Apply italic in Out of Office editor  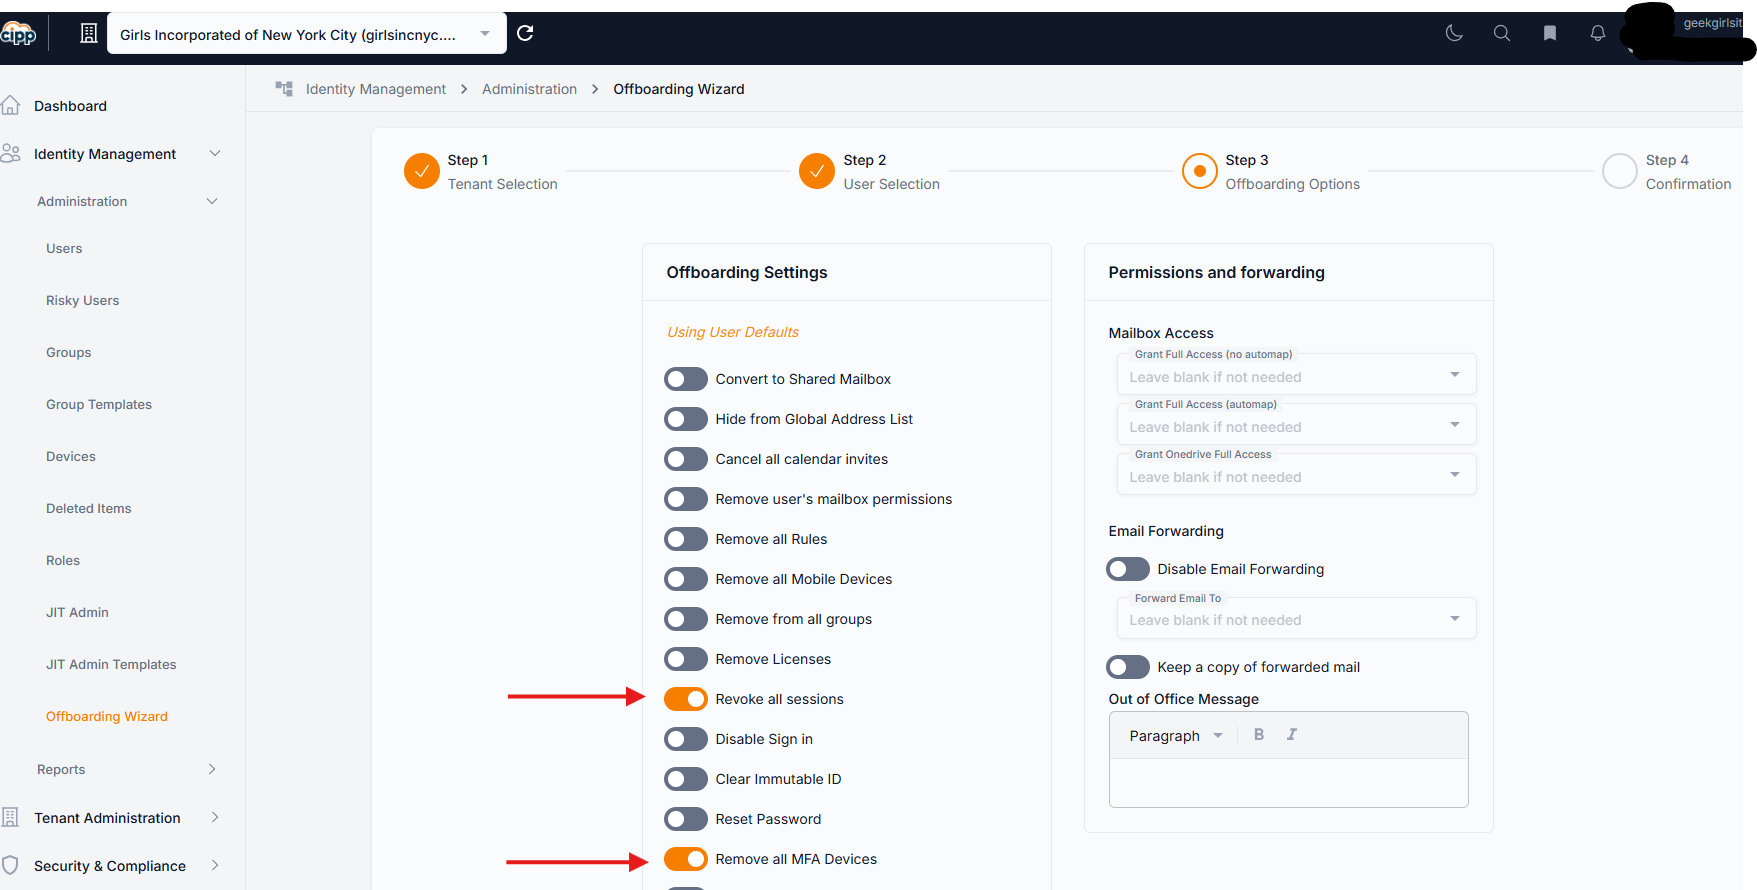pyautogui.click(x=1292, y=734)
